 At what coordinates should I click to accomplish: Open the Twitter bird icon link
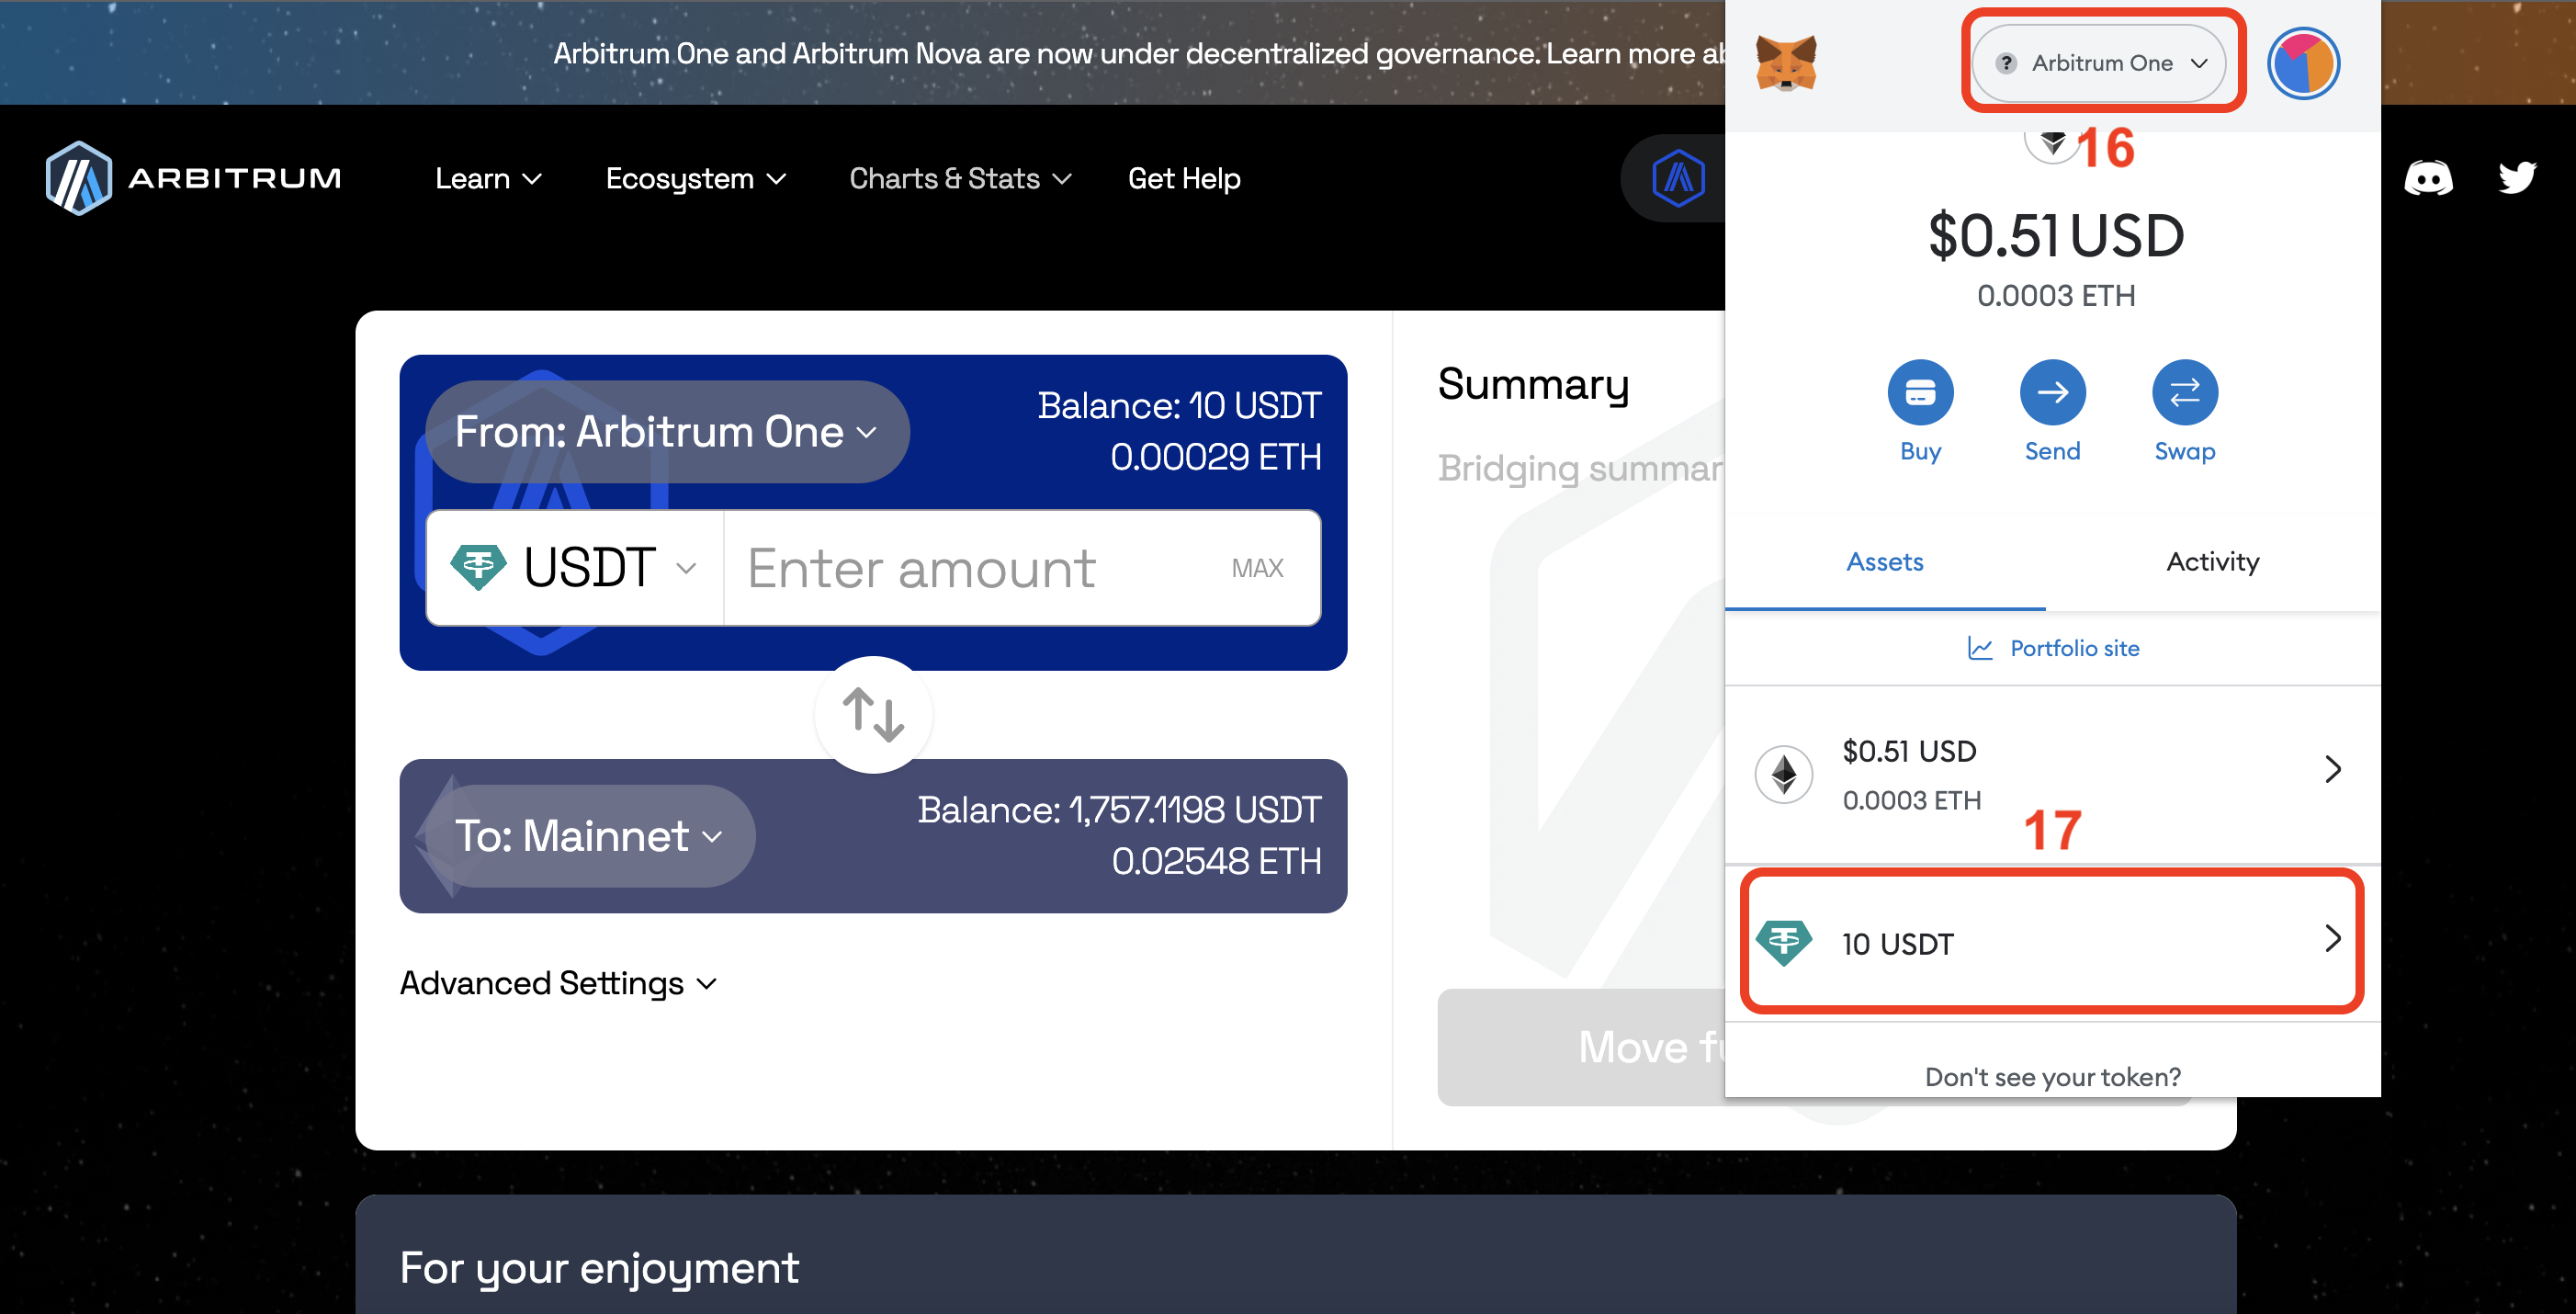tap(2516, 178)
